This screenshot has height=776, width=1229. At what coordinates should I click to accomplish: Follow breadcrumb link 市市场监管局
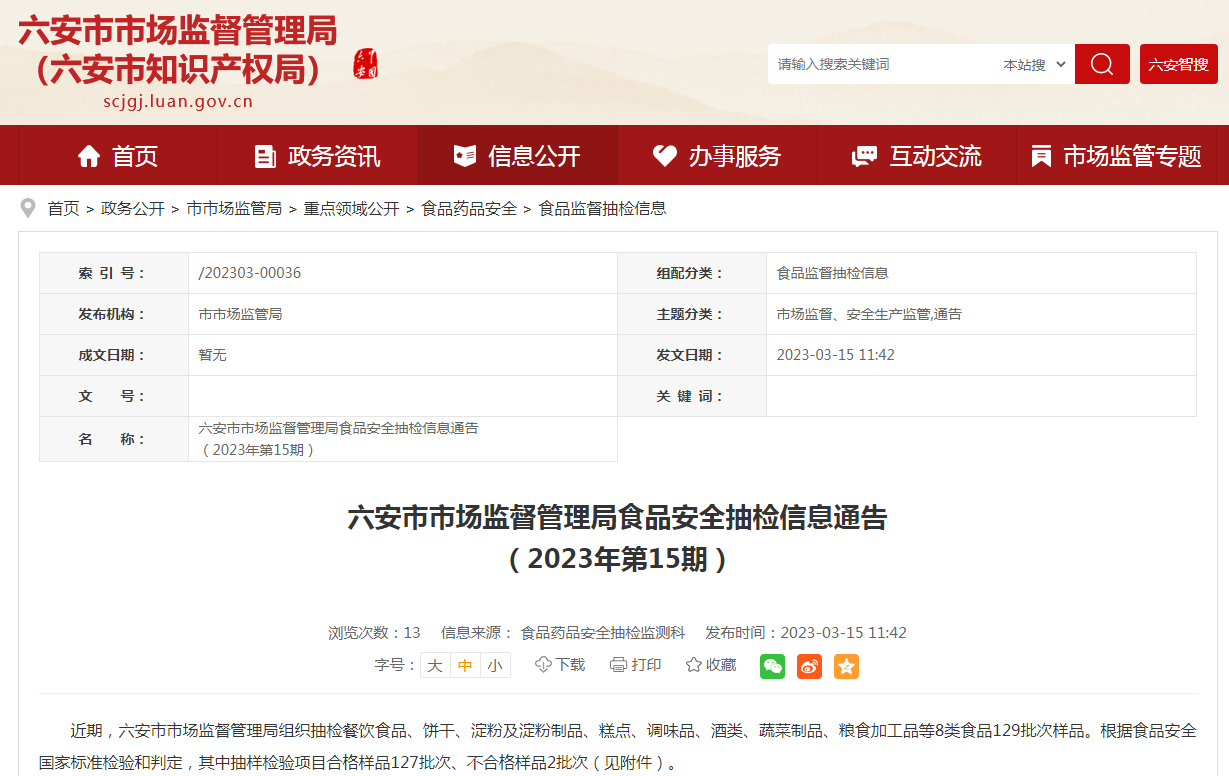click(234, 209)
